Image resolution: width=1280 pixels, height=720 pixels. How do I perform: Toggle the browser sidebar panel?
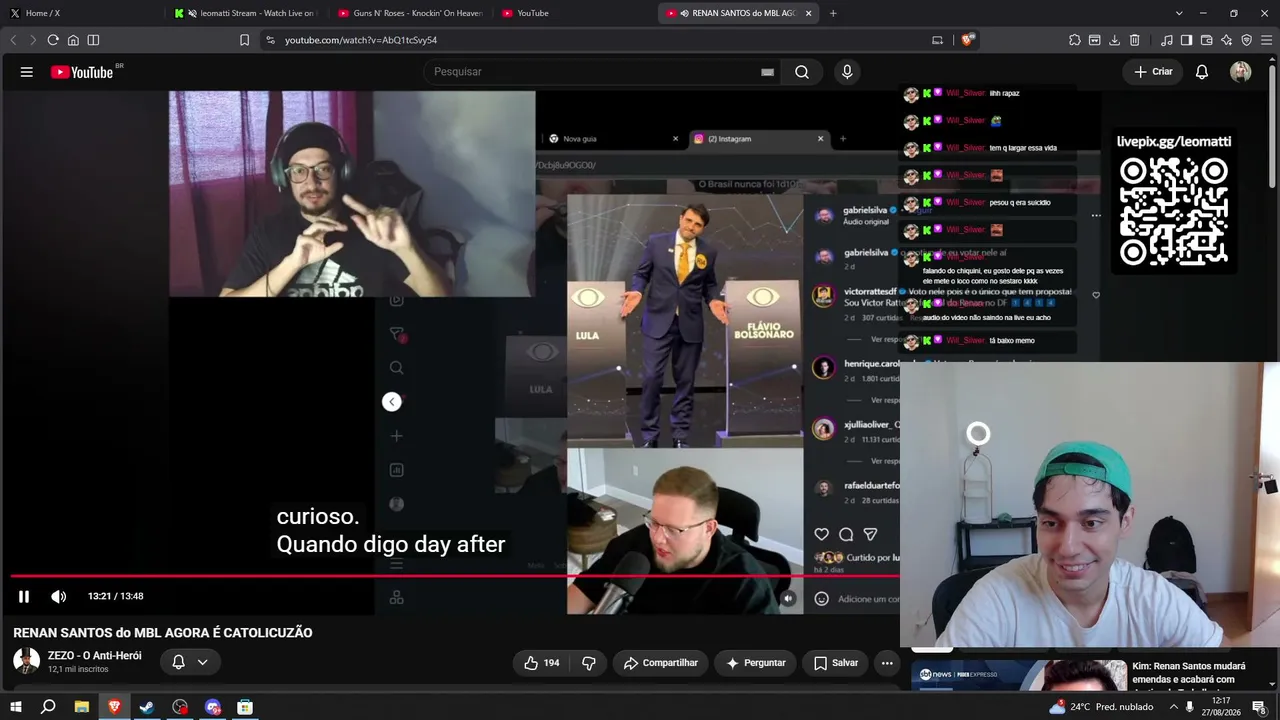1186,40
